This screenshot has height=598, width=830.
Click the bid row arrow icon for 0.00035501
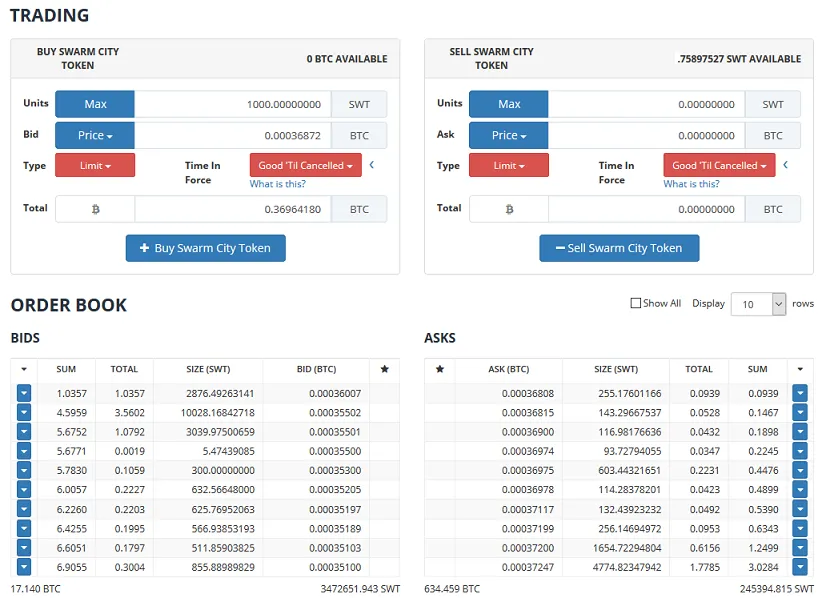(x=24, y=432)
